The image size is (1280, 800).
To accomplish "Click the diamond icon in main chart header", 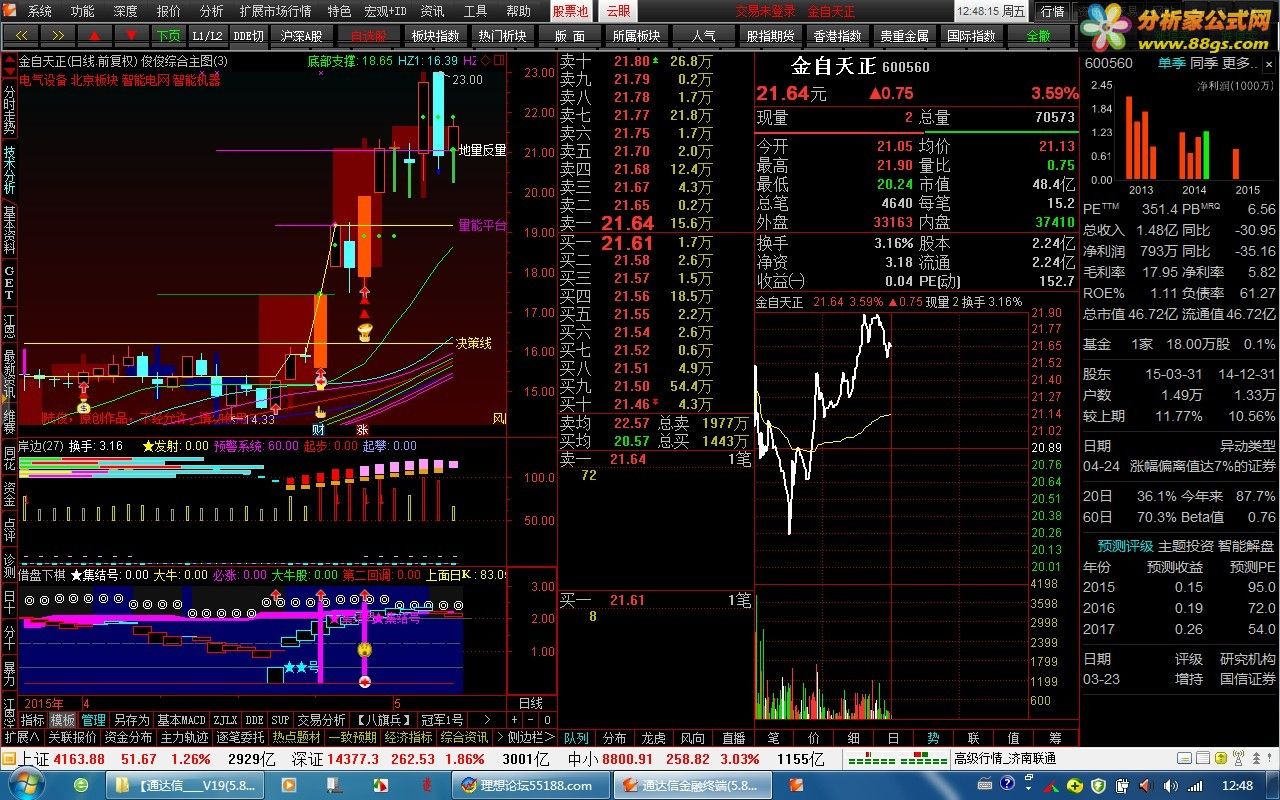I will 486,61.
